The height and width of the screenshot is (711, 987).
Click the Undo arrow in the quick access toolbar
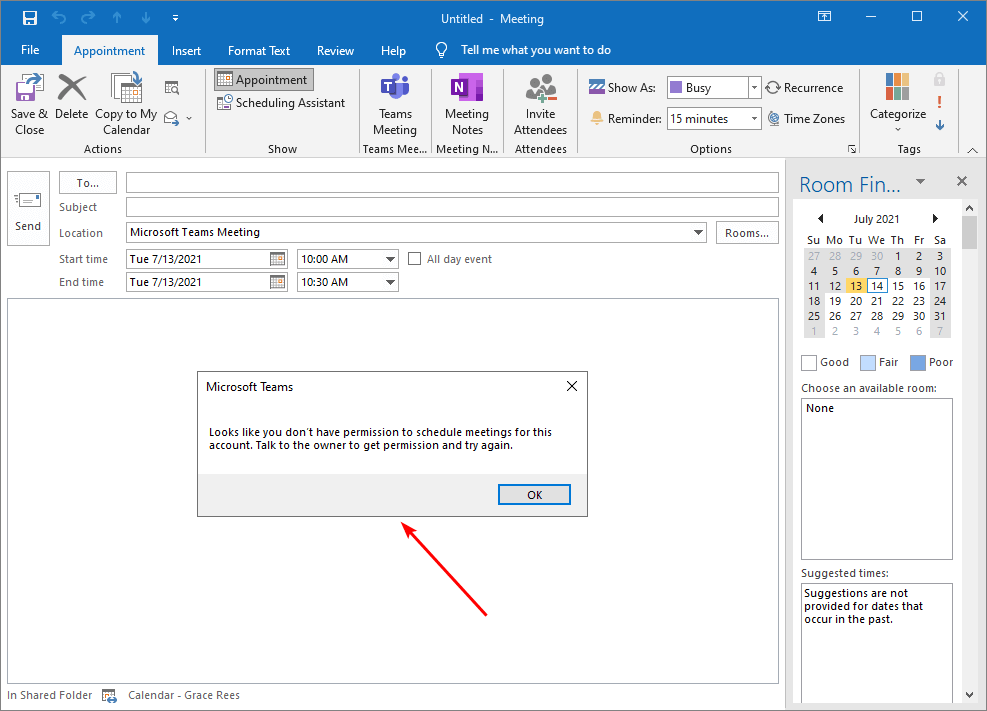click(59, 18)
